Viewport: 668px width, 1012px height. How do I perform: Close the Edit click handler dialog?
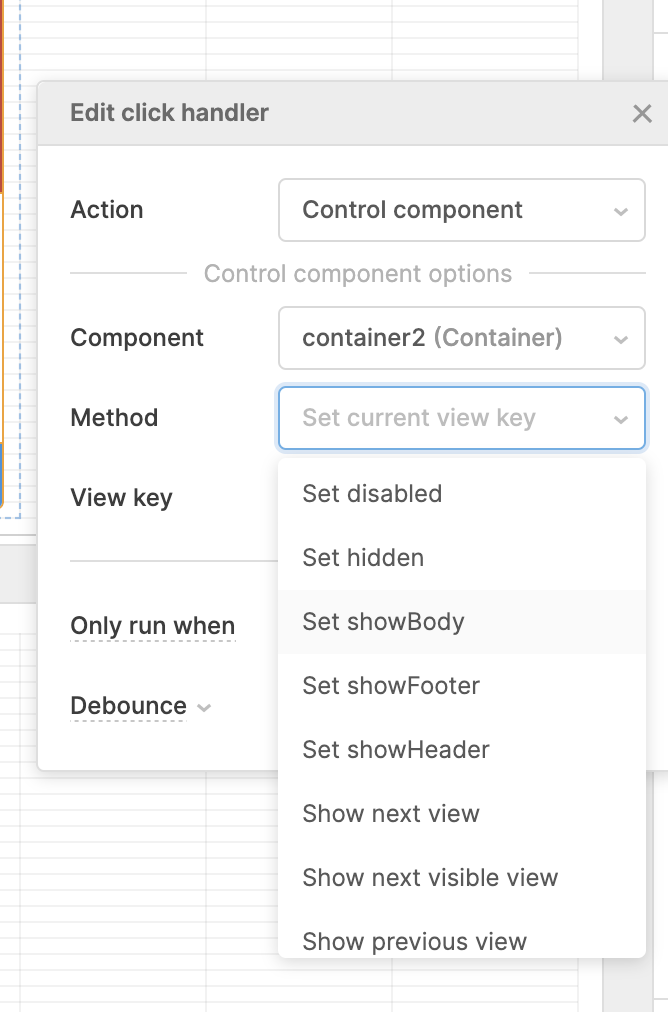pyautogui.click(x=642, y=114)
